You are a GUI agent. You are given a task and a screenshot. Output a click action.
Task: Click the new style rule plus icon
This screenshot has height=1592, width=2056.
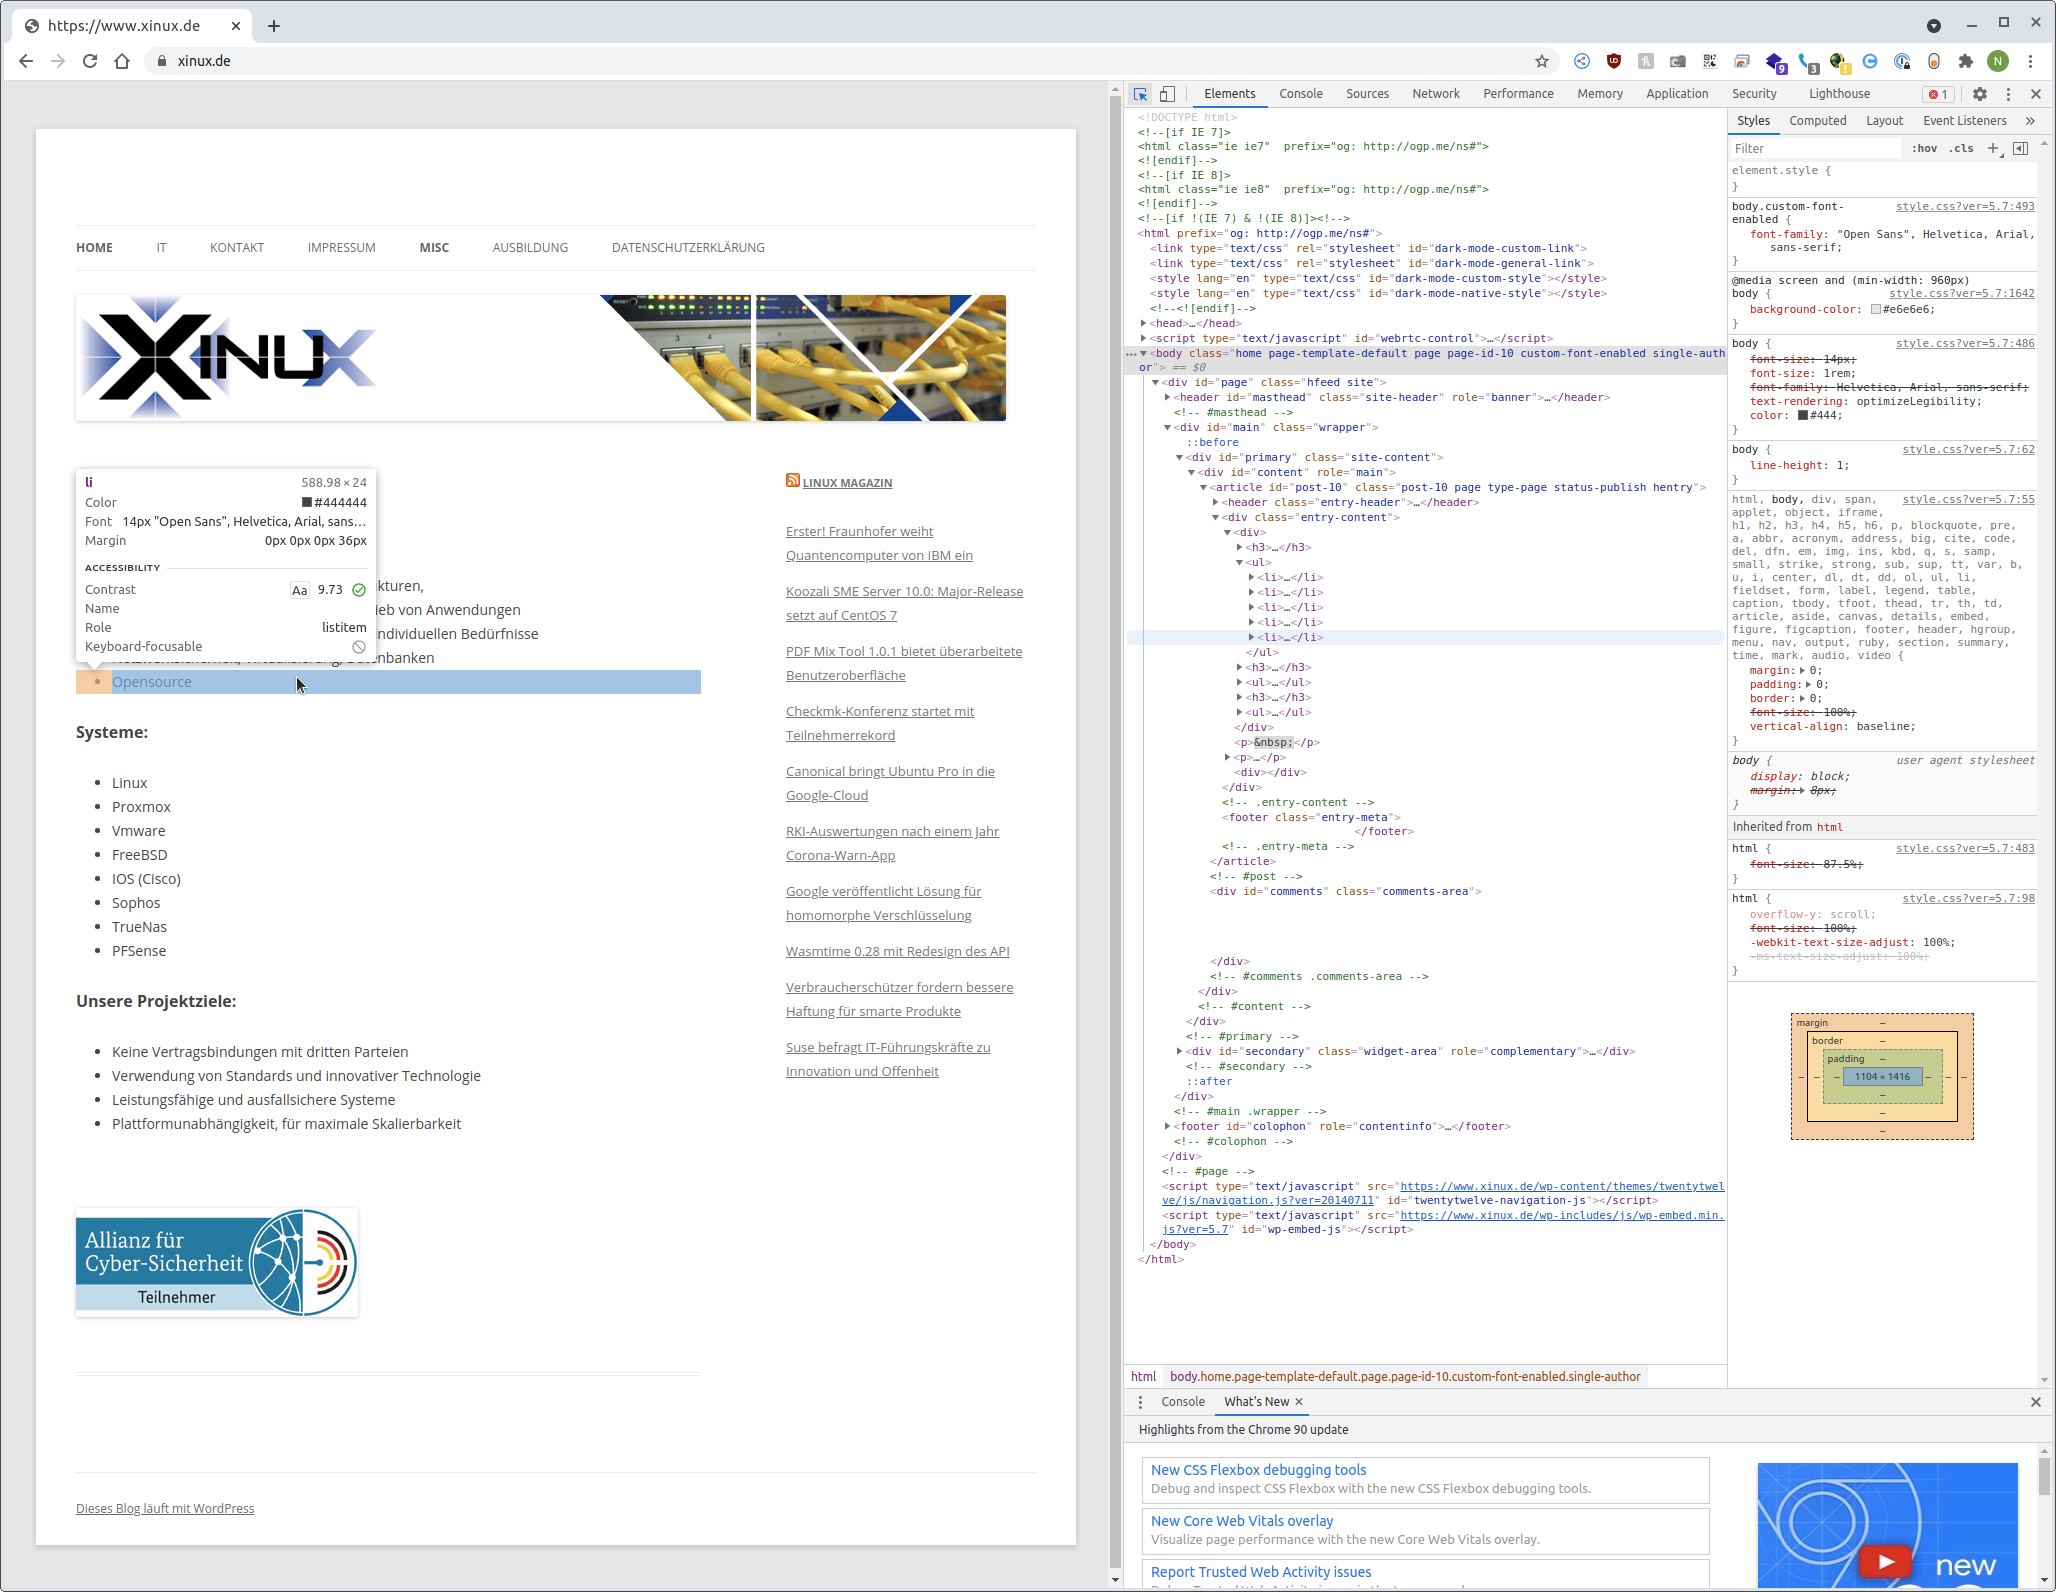point(1993,148)
